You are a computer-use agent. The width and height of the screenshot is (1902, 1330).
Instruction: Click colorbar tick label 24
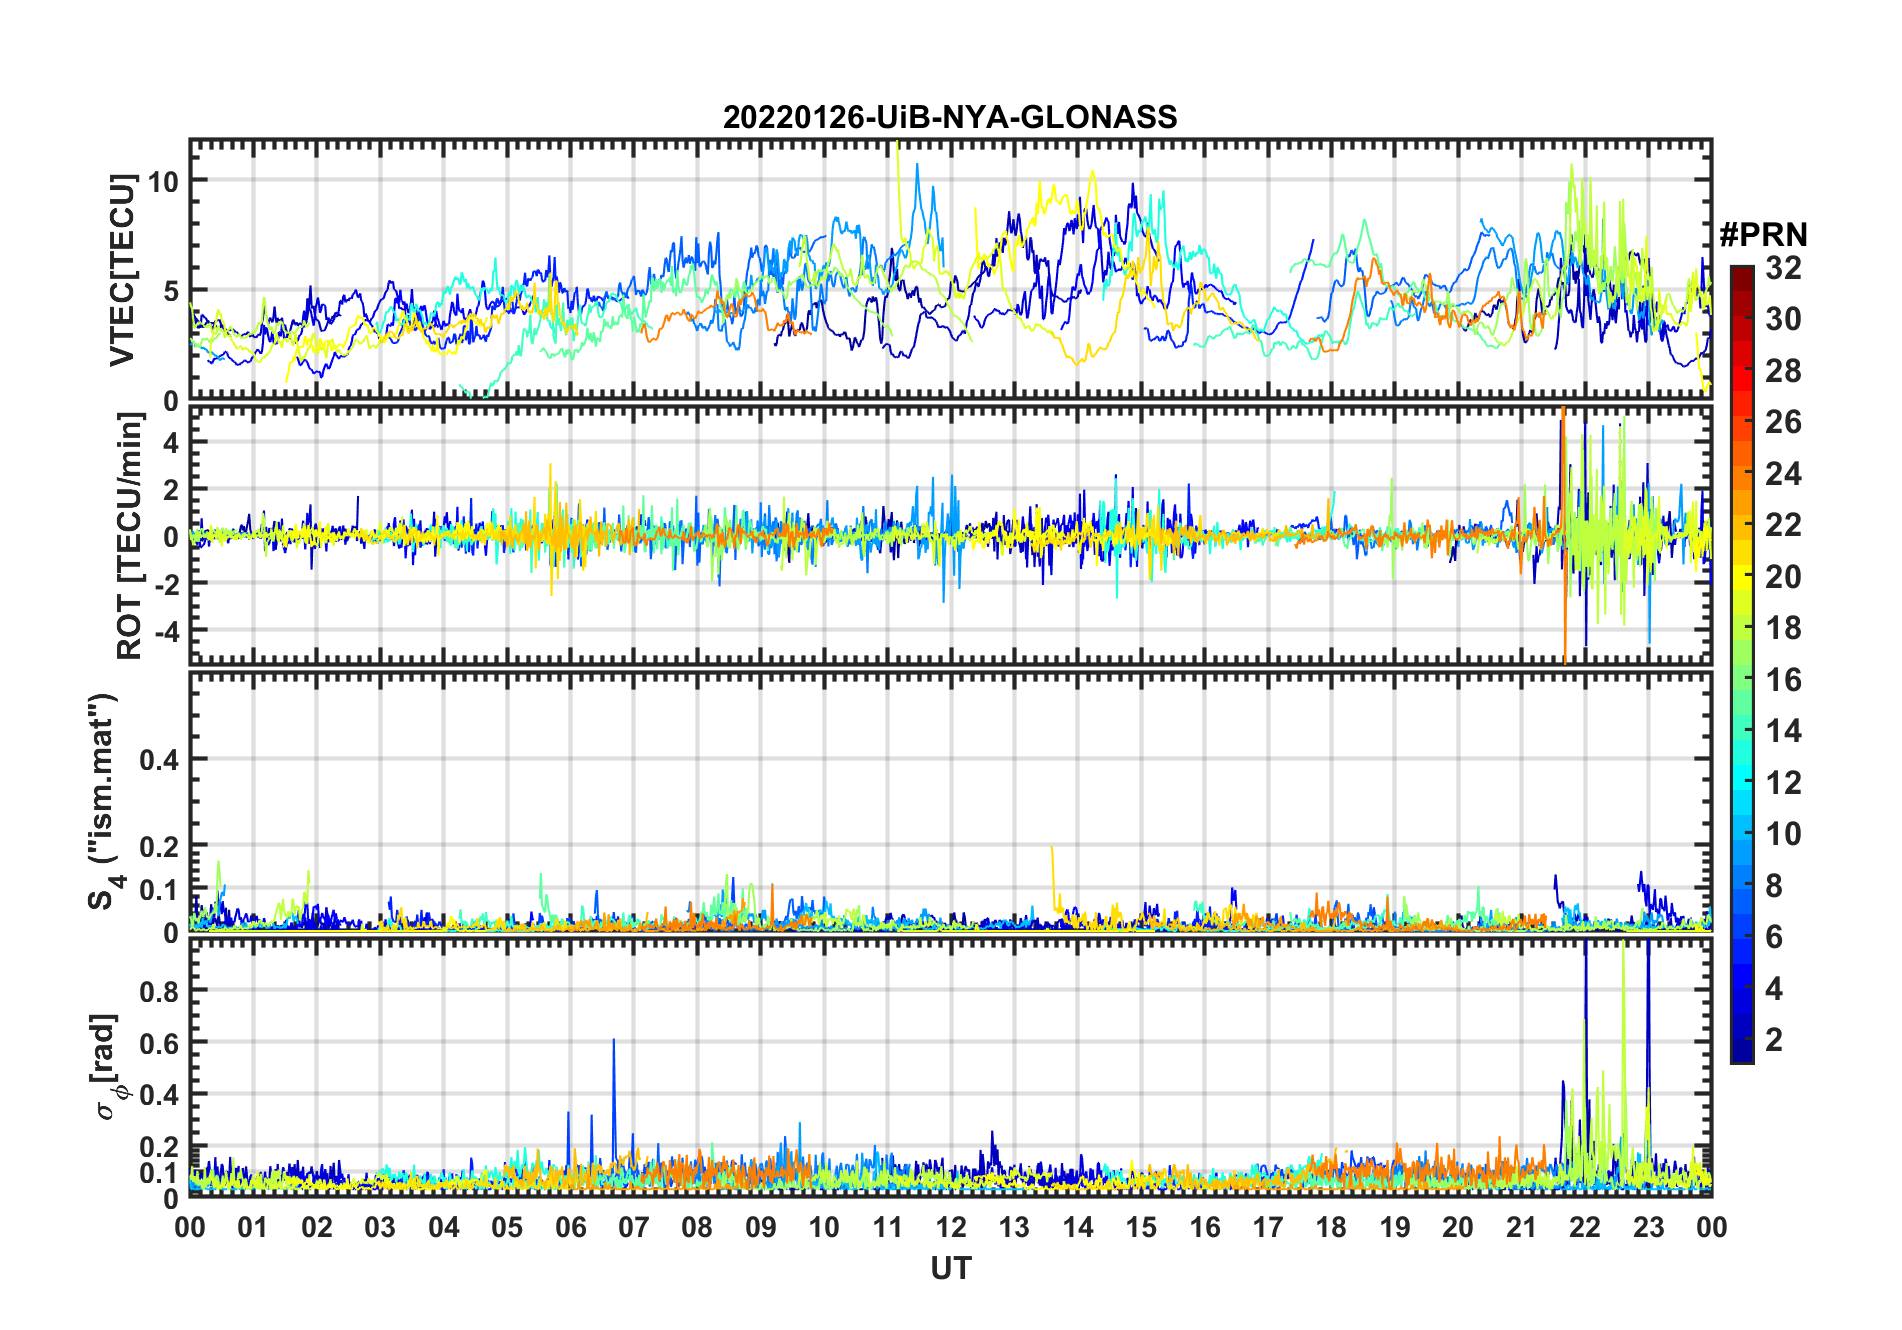point(1783,473)
